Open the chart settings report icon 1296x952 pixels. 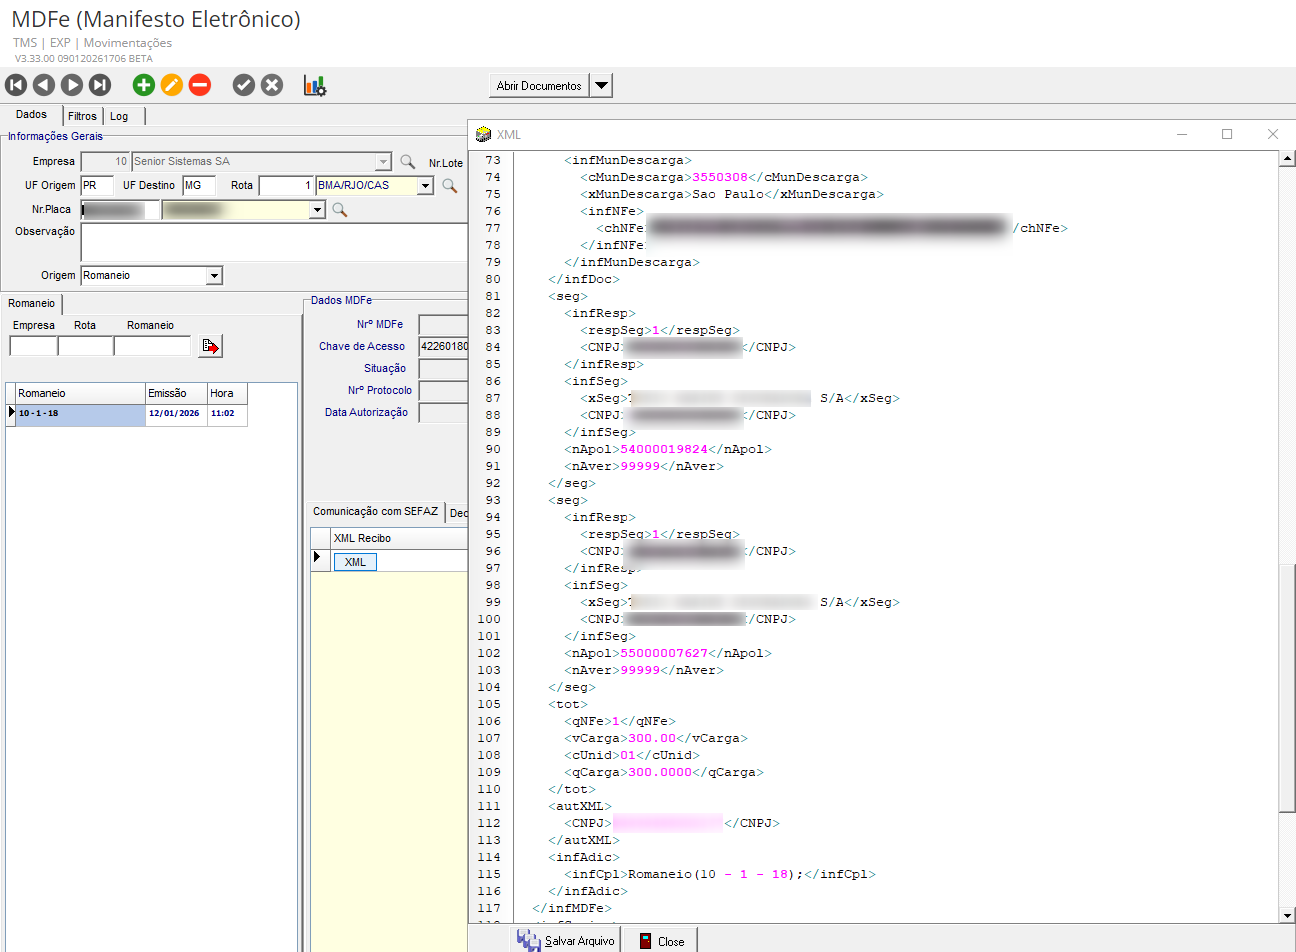[x=315, y=86]
